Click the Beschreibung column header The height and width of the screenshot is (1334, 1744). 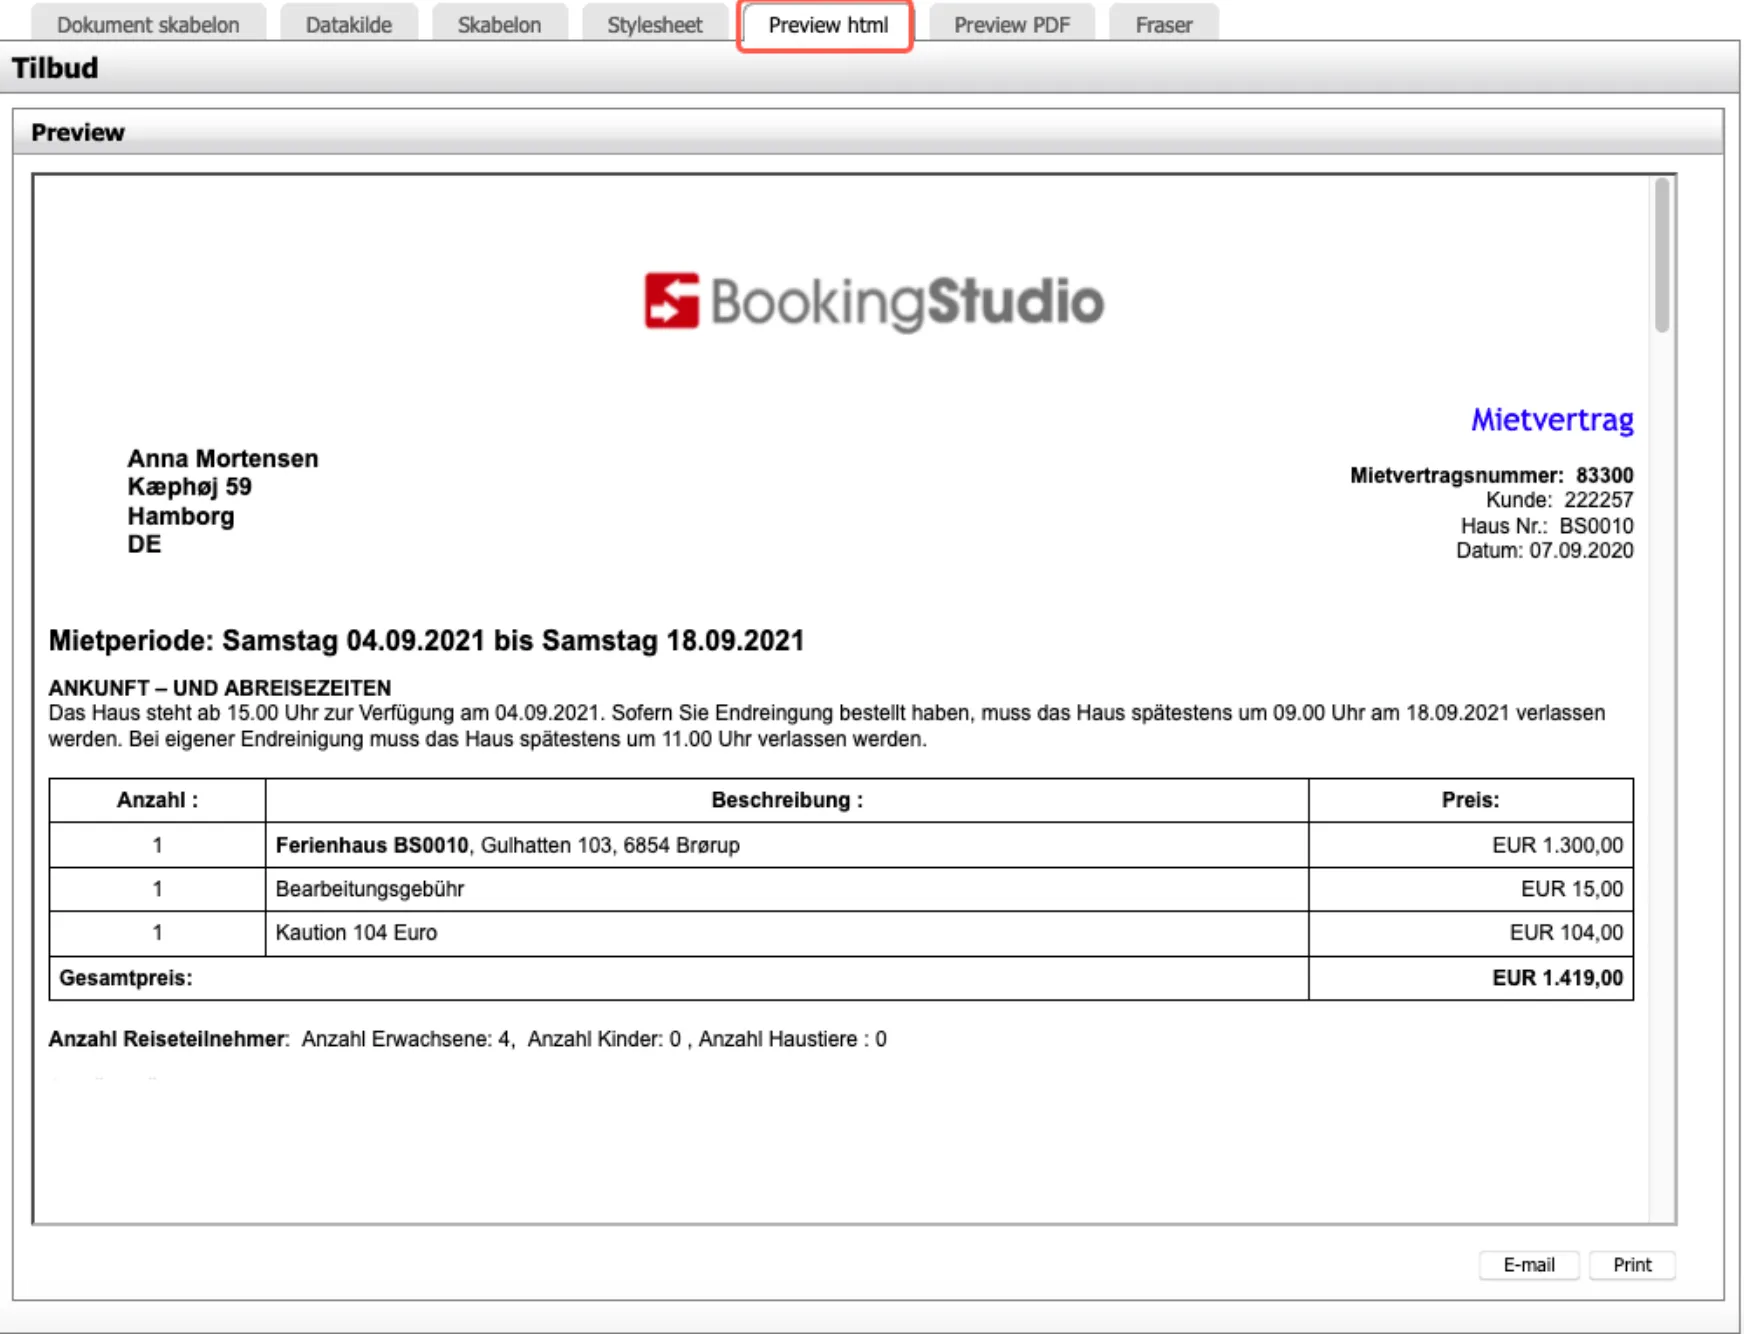(786, 800)
